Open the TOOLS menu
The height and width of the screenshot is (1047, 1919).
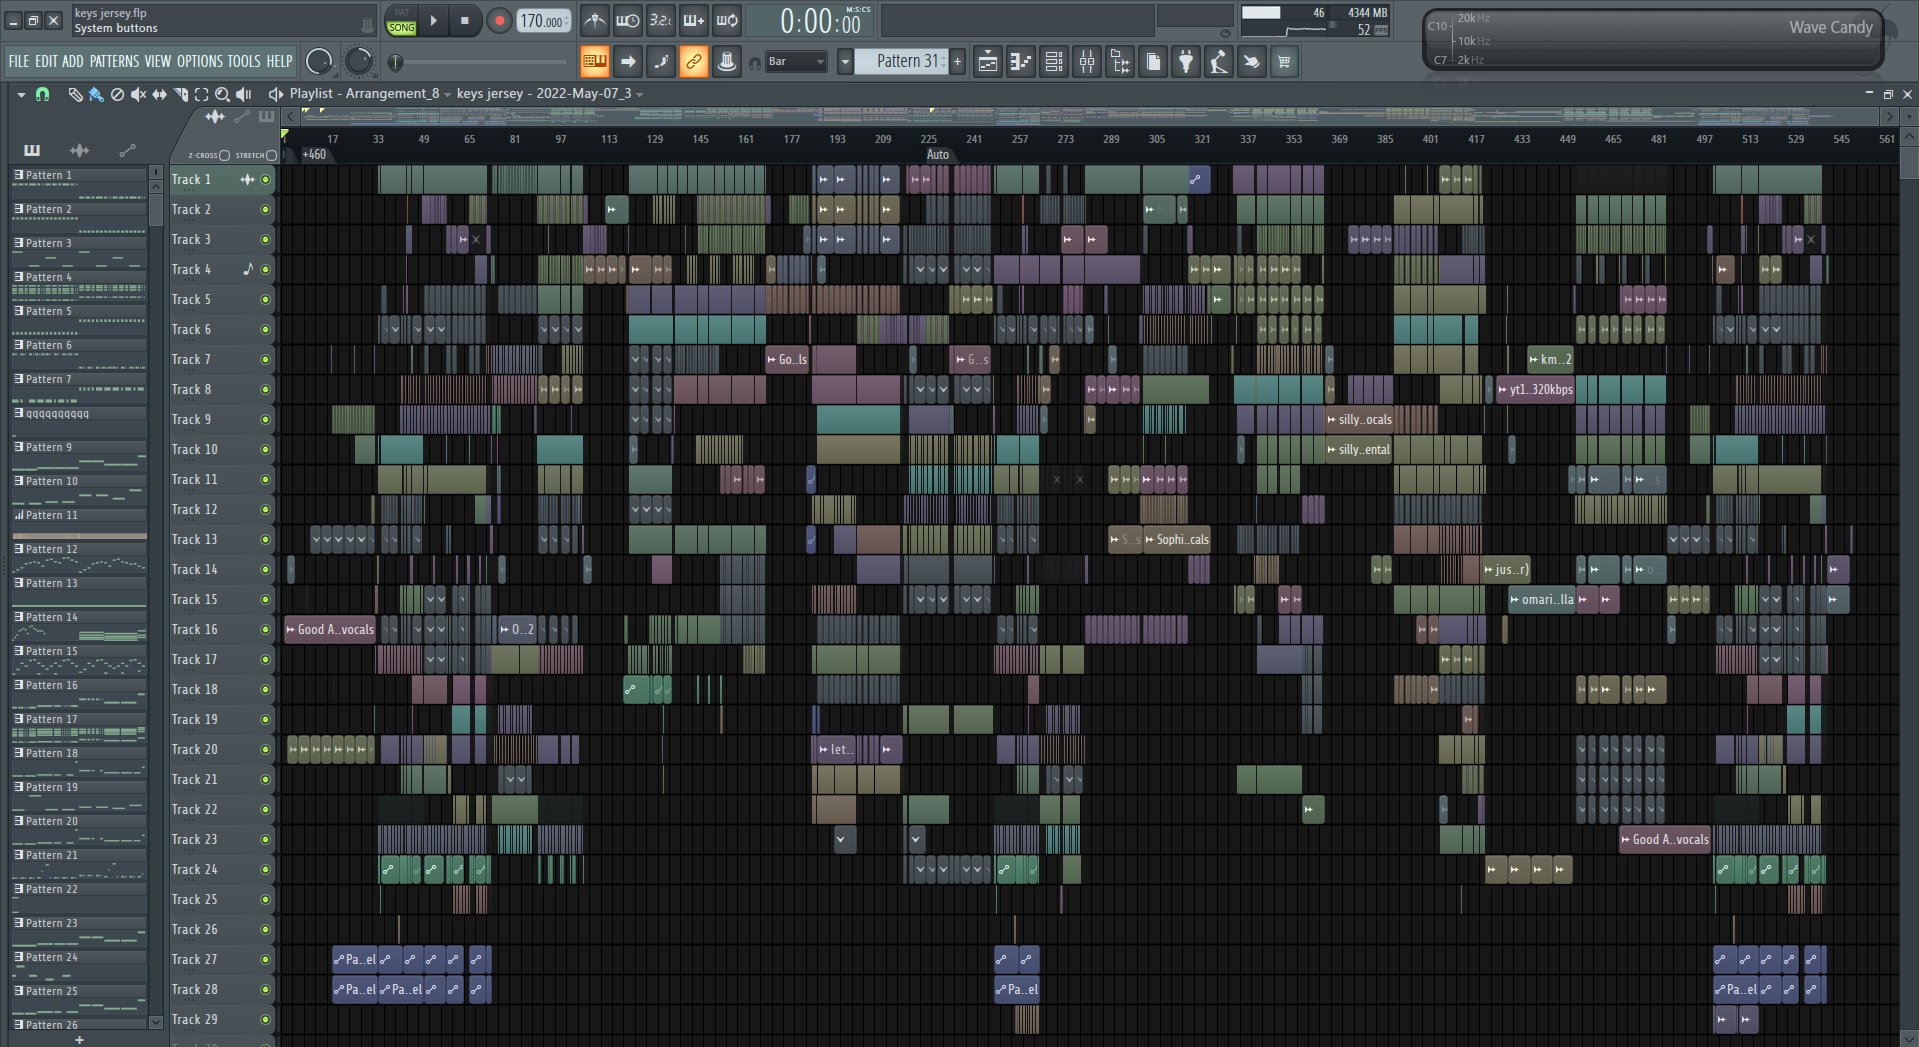point(244,61)
